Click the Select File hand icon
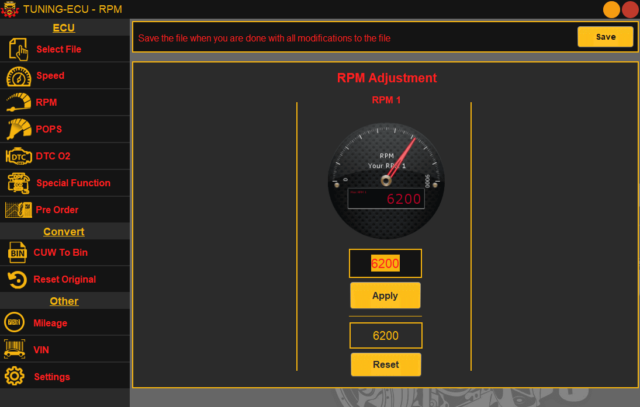Screen dimensions: 640x407 [19, 49]
